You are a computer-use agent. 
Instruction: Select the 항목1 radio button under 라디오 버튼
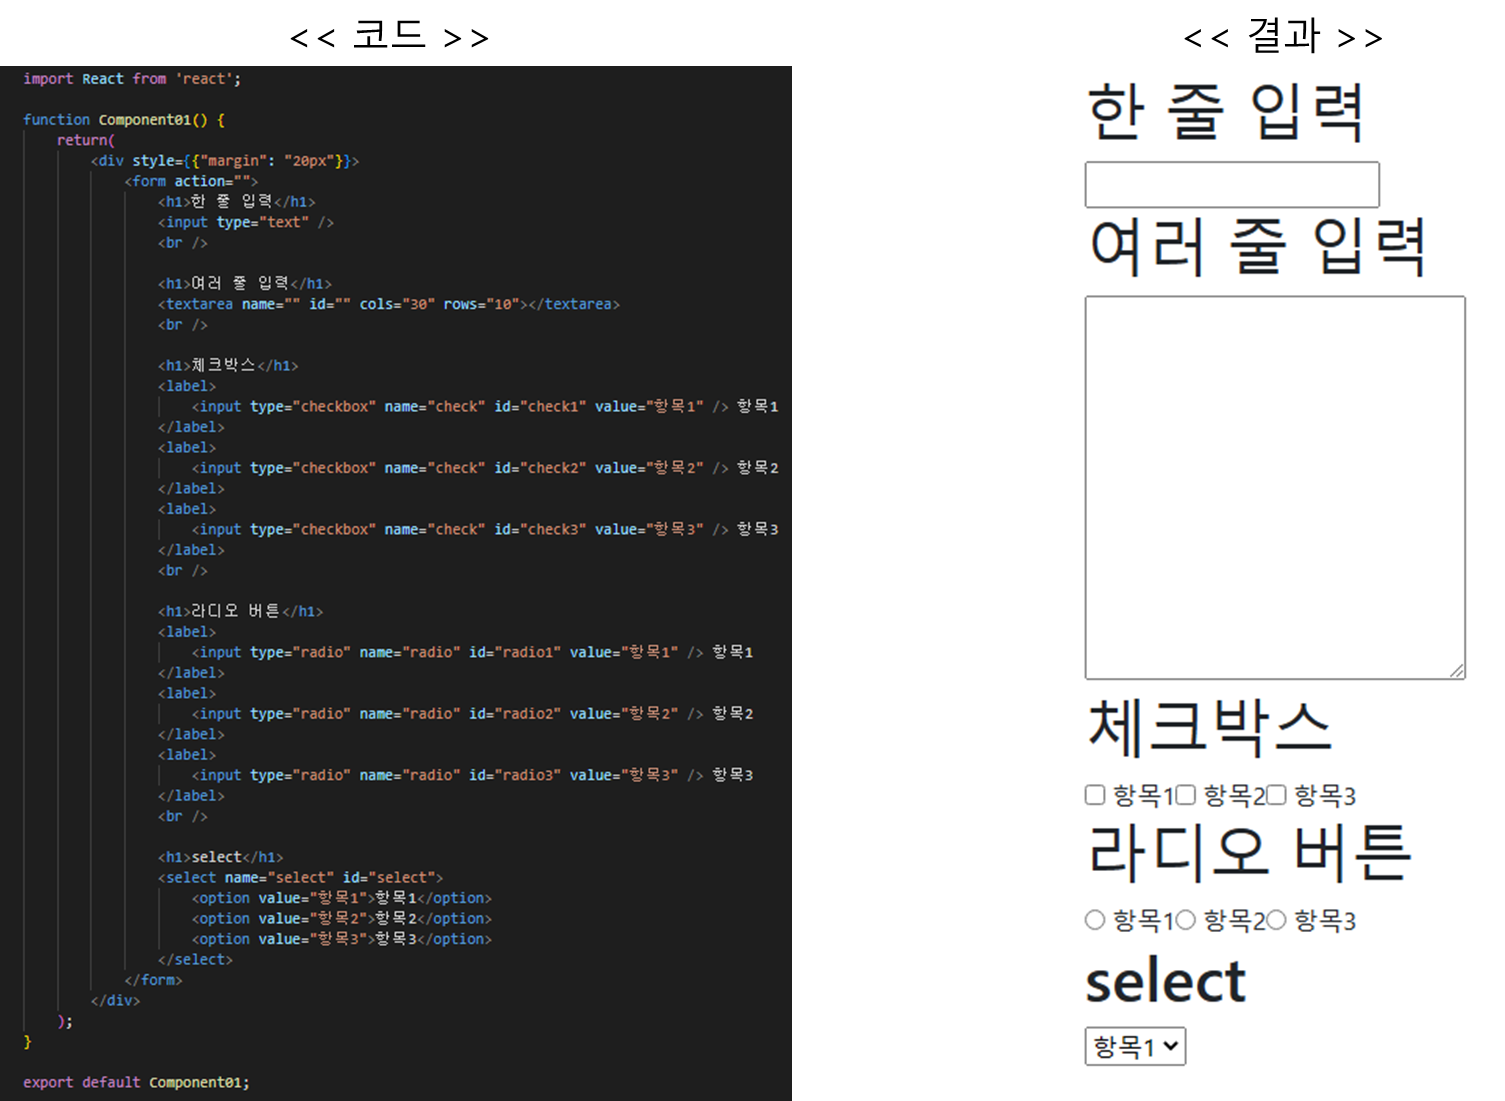(1095, 920)
